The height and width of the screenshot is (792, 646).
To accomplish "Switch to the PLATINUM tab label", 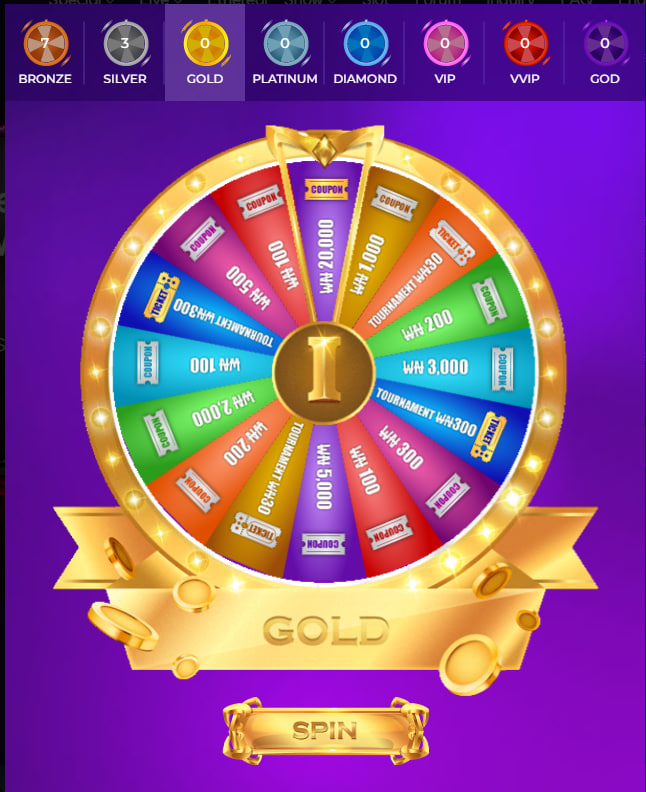I will point(285,79).
